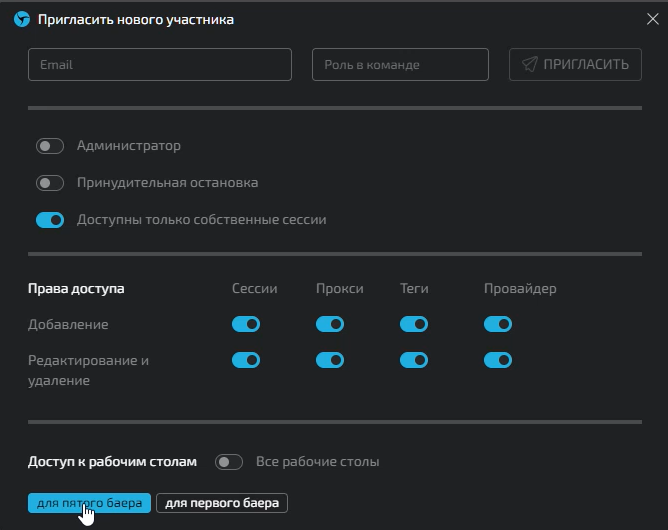Click the 'Права доступа' heading

(76, 289)
